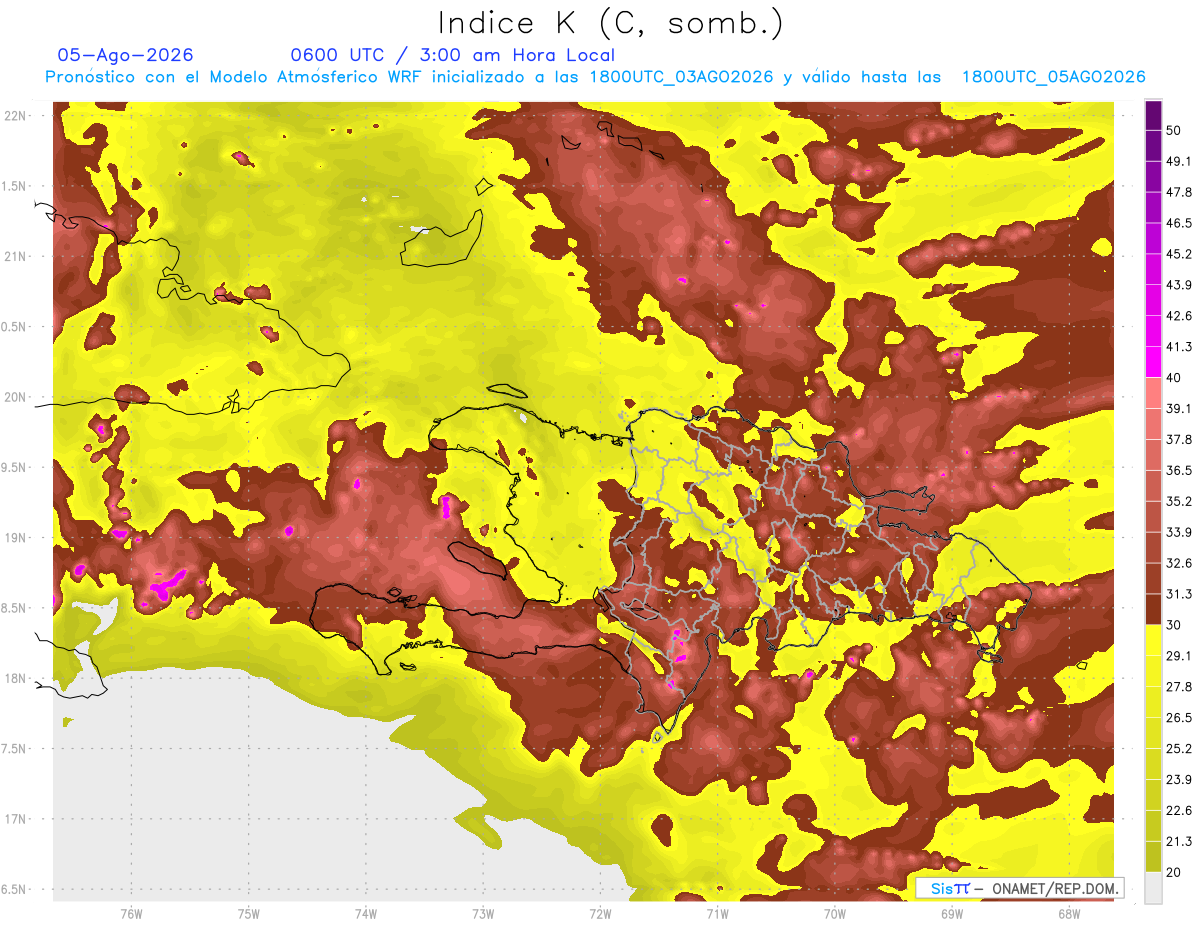
Task: Click the colorbar value "32.6"
Action: 1178,563
